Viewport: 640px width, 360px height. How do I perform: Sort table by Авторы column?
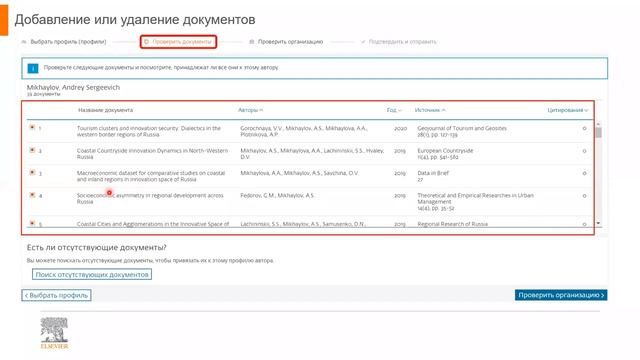tap(250, 110)
